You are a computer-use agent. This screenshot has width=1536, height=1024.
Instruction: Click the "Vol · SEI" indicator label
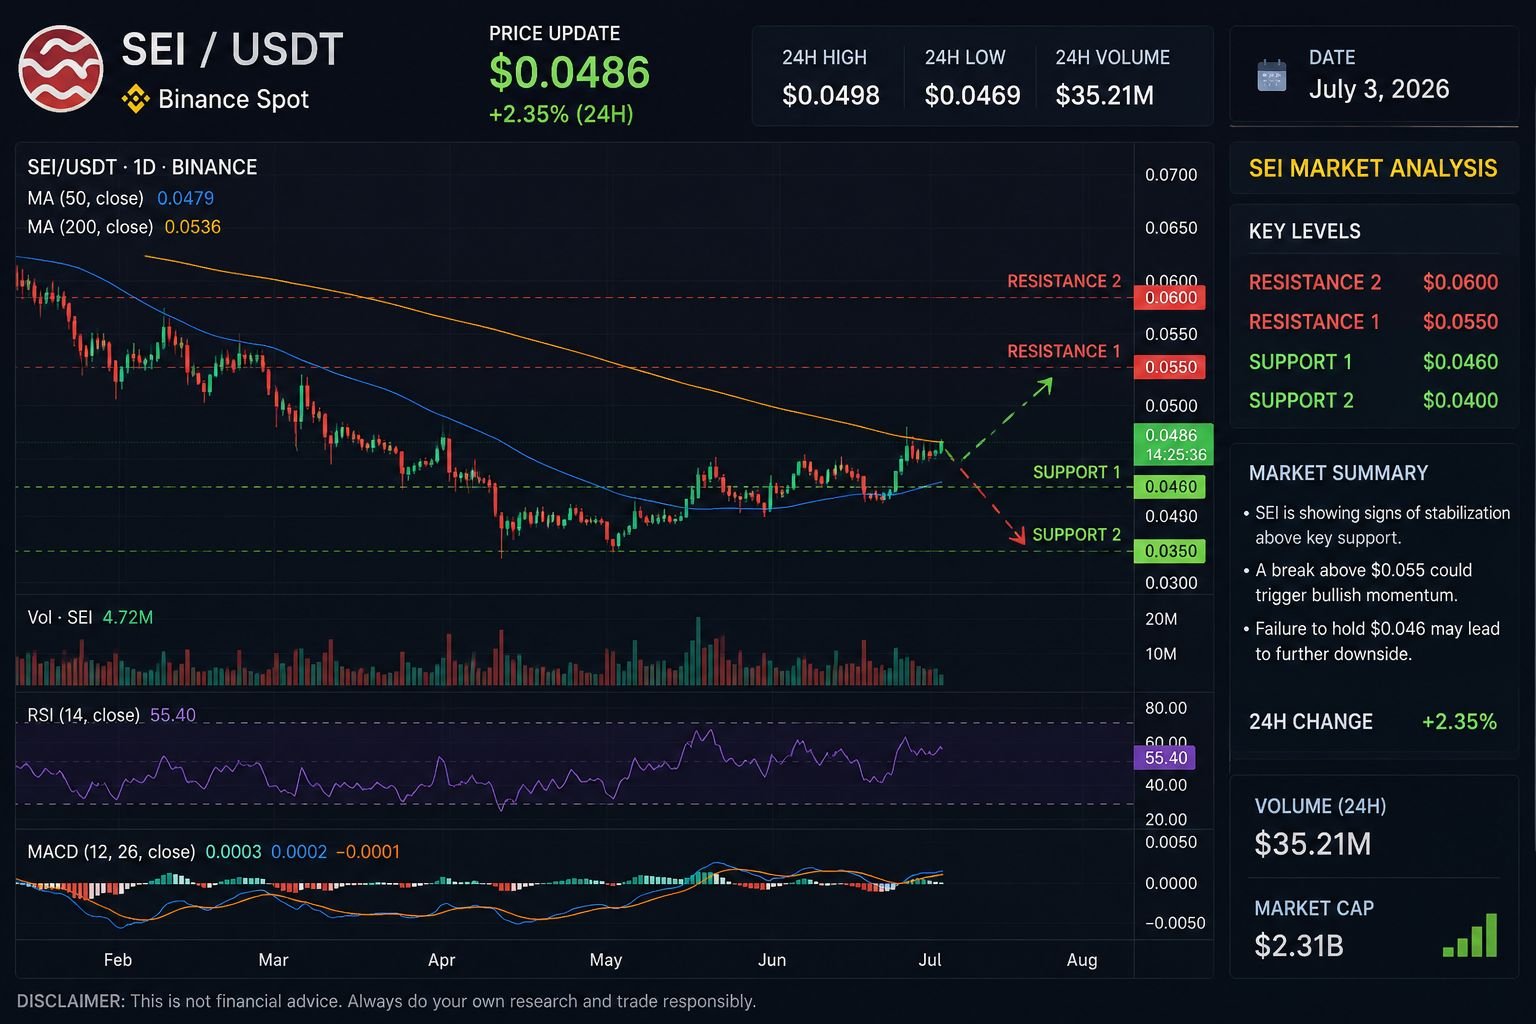tap(60, 617)
